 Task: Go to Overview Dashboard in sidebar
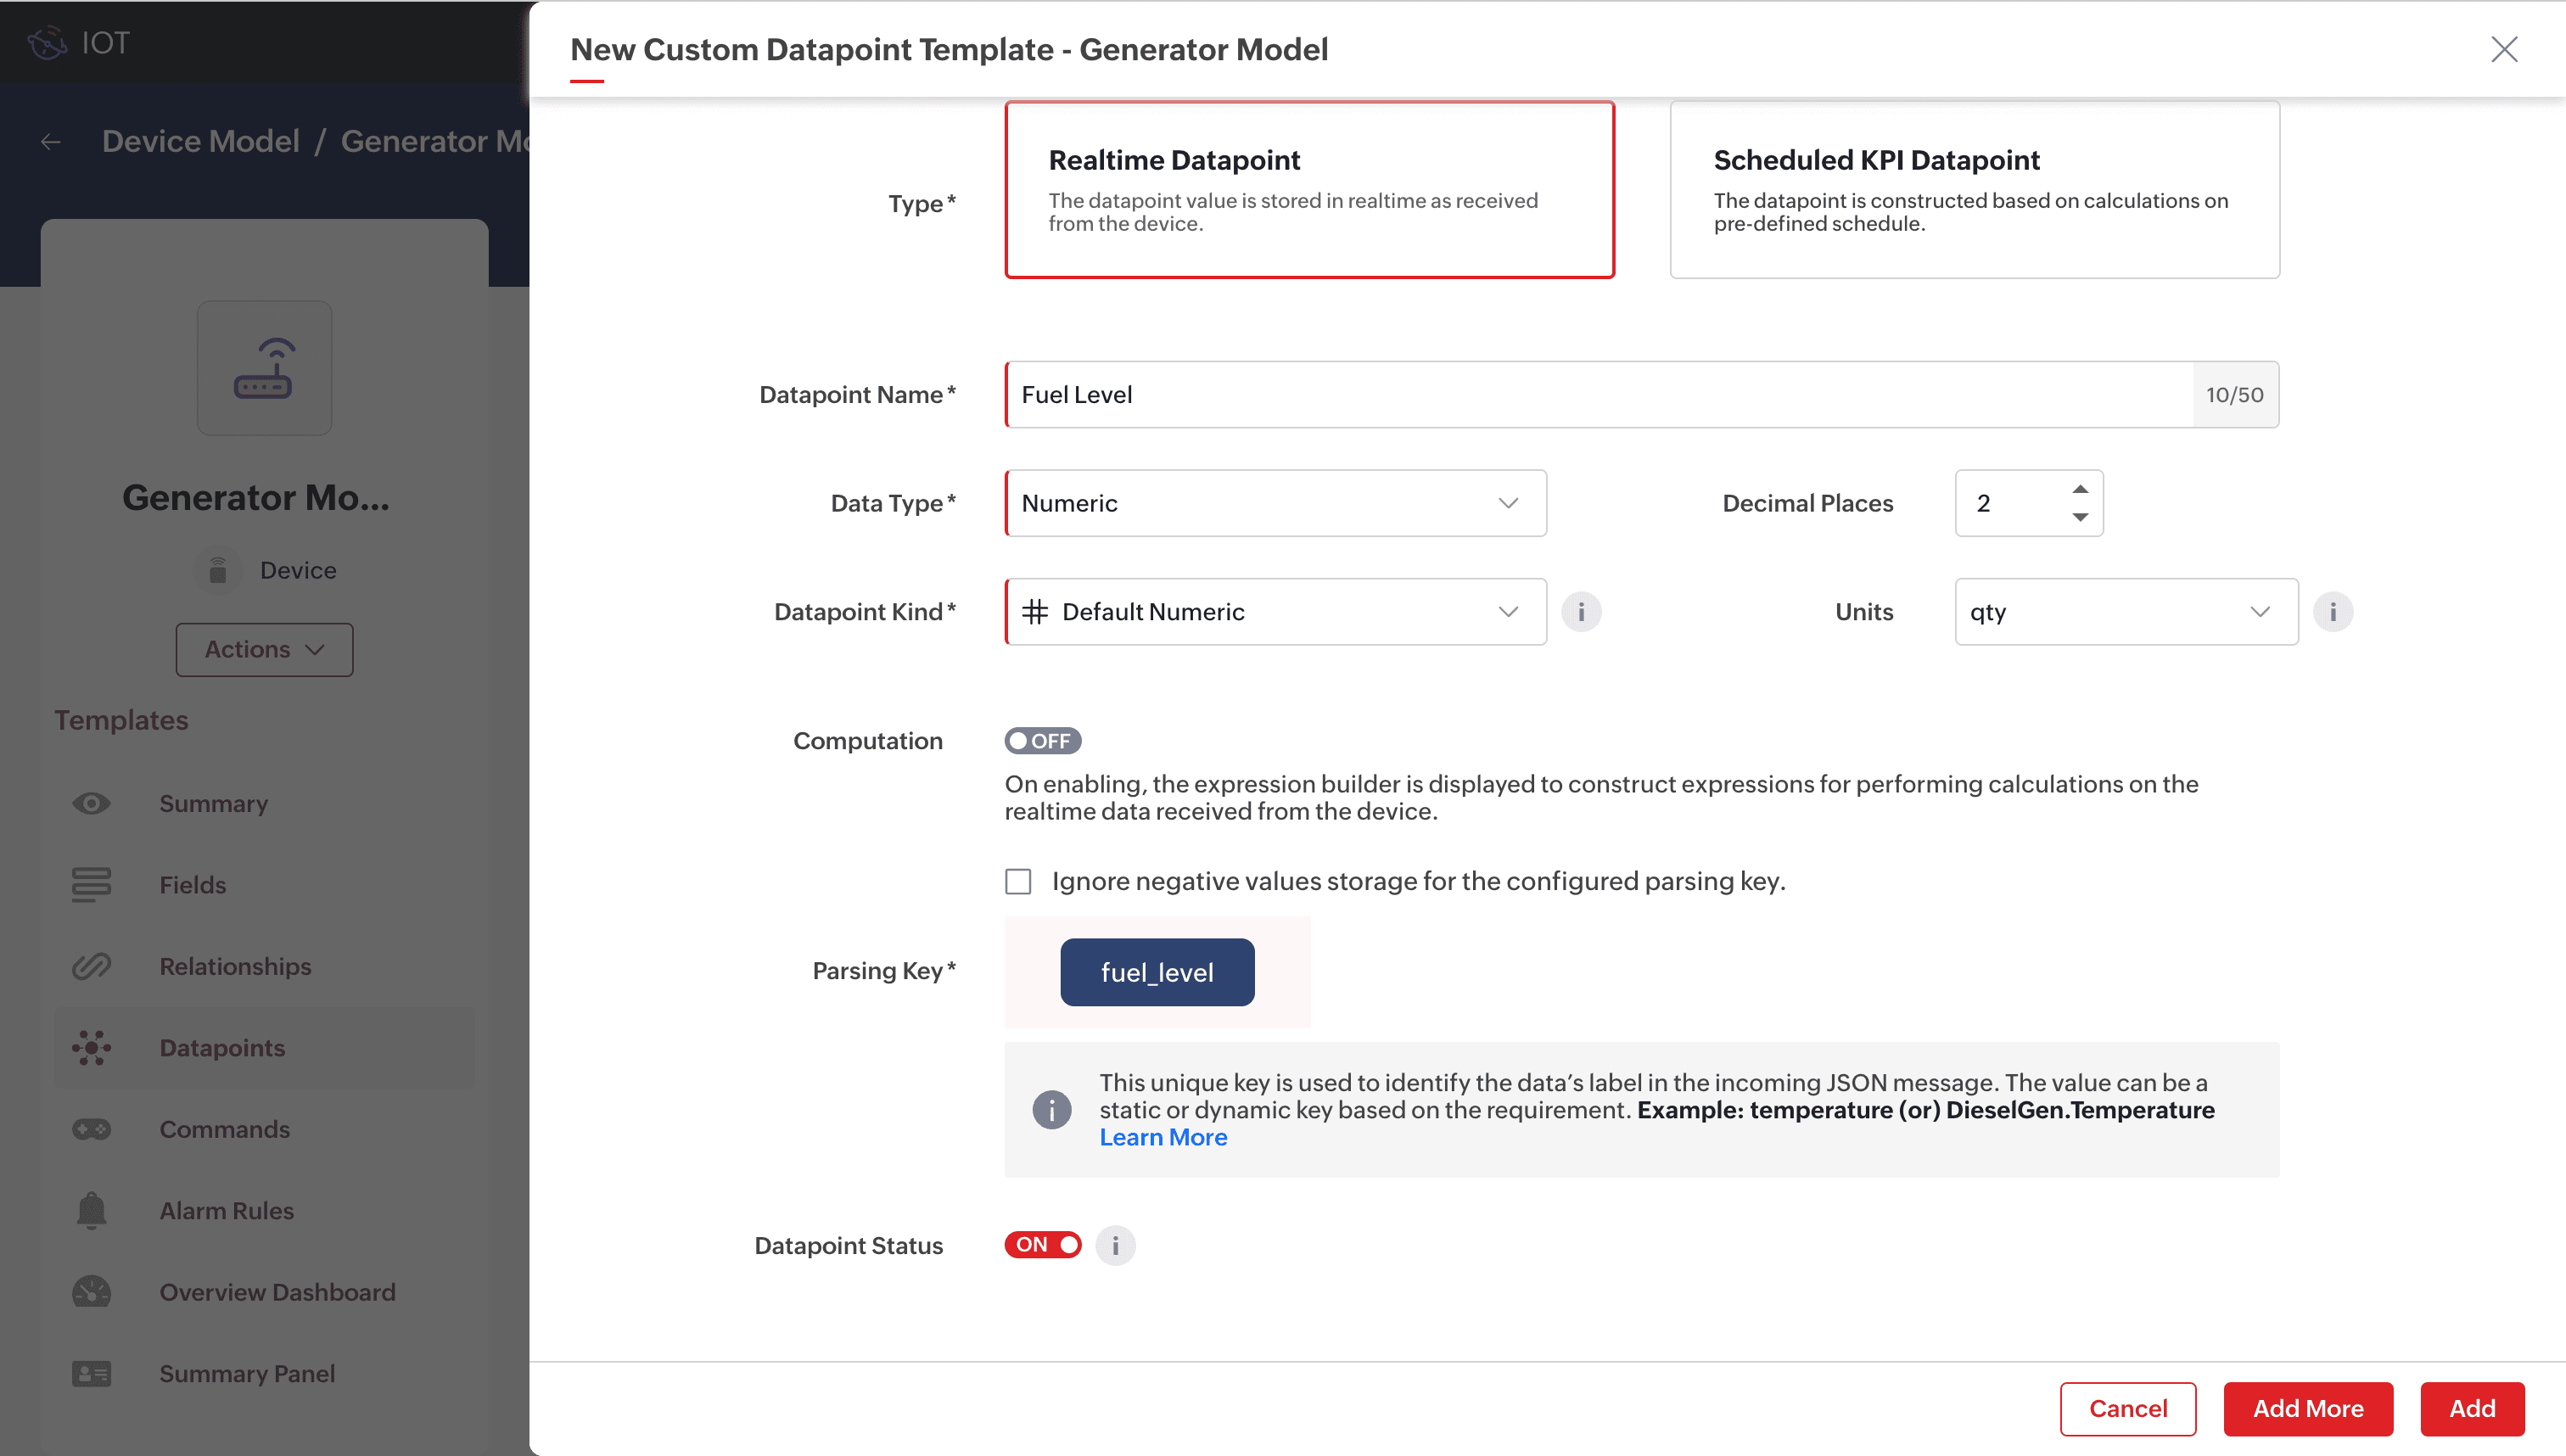click(277, 1292)
